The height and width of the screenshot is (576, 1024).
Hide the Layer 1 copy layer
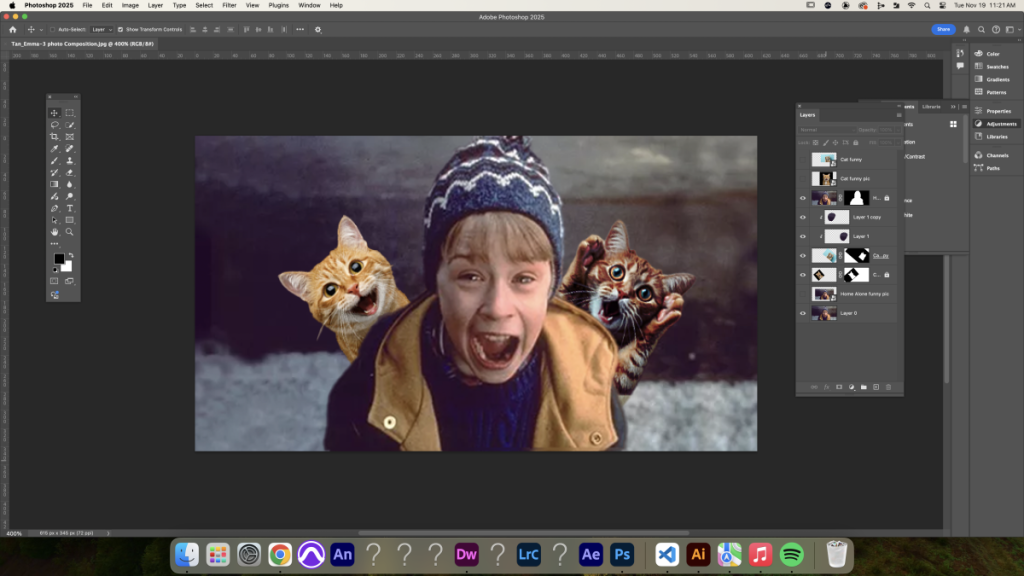click(803, 217)
